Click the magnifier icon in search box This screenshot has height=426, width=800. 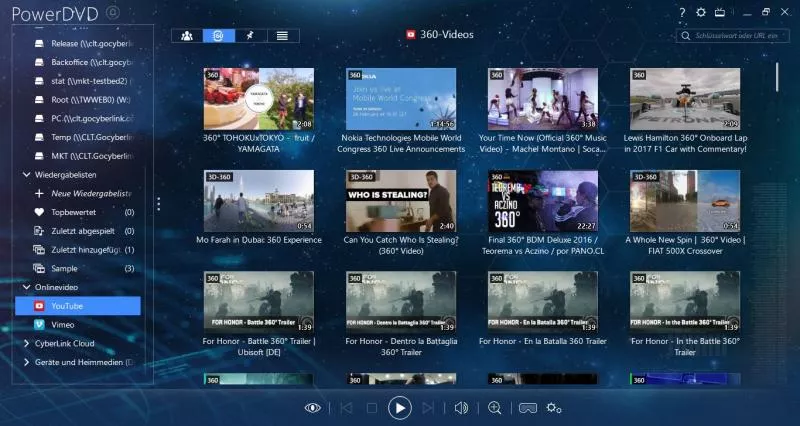686,36
